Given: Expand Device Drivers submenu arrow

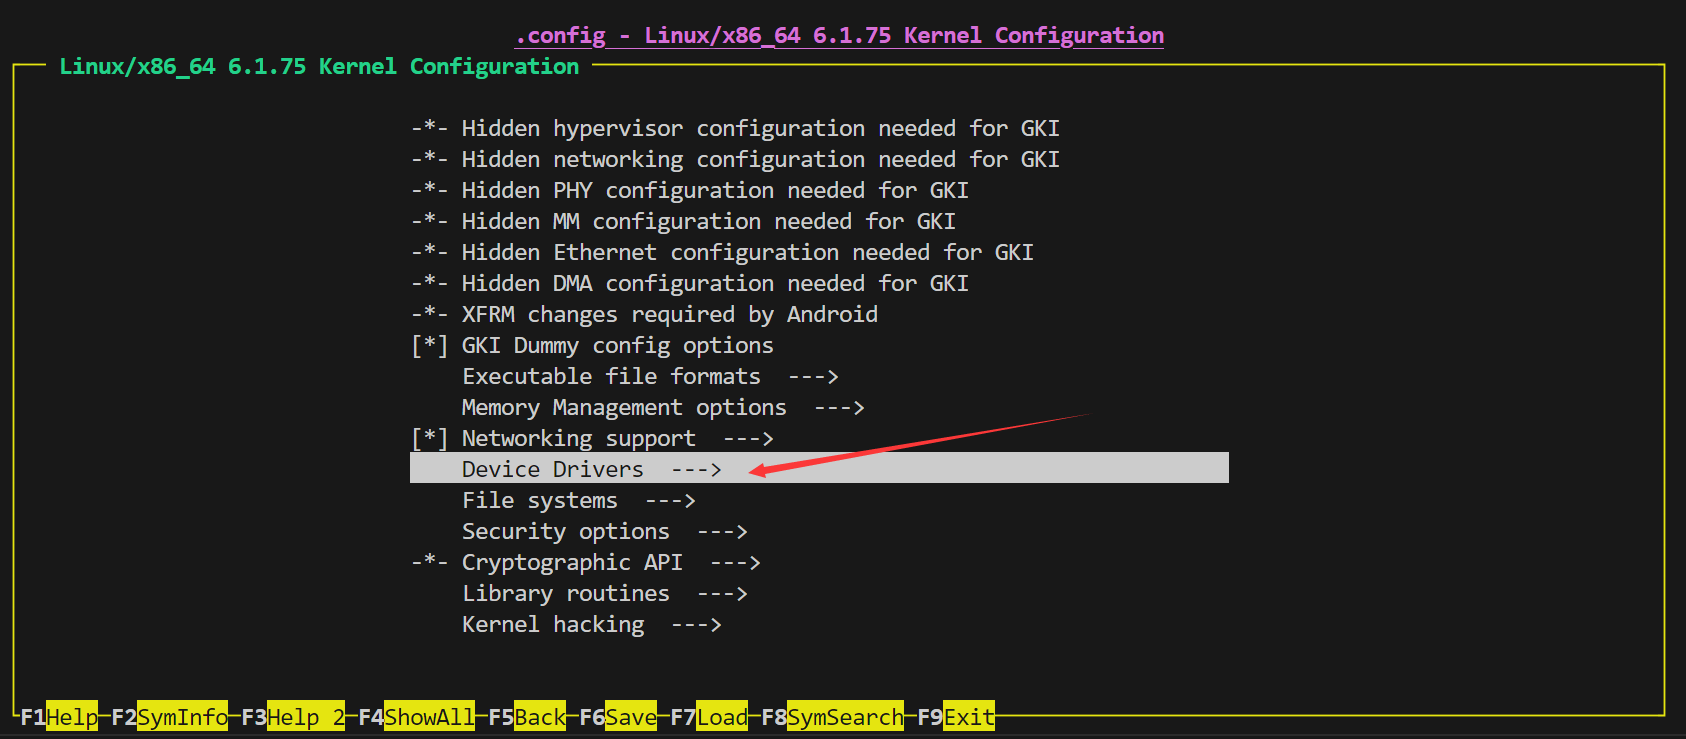Looking at the screenshot, I should [x=696, y=470].
